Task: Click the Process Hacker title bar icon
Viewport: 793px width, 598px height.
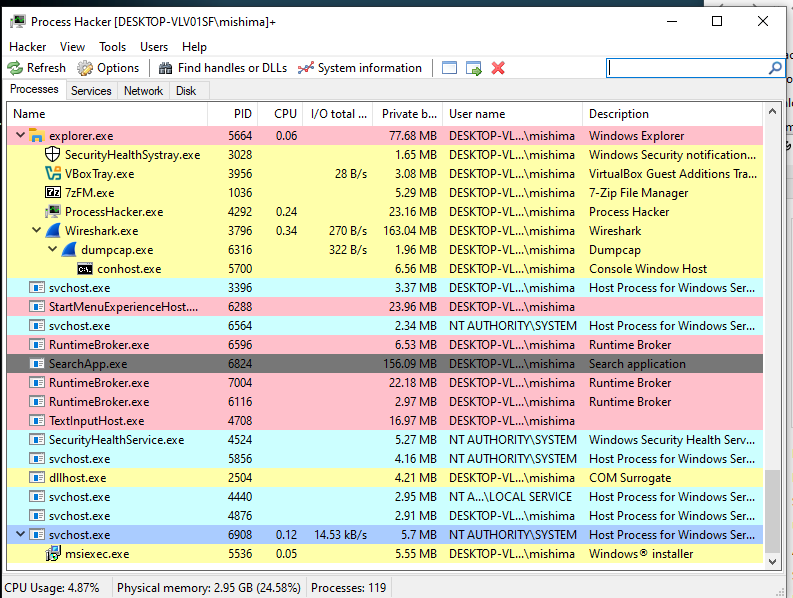Action: tap(18, 22)
